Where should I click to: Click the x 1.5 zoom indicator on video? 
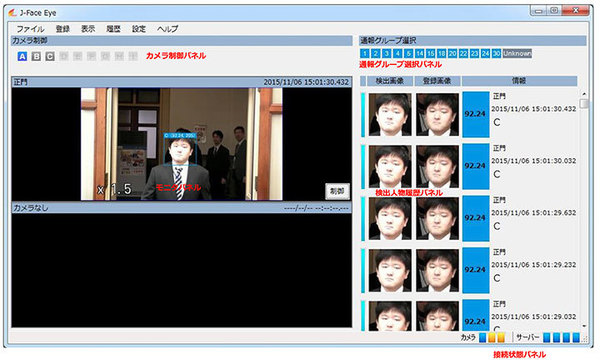point(114,189)
